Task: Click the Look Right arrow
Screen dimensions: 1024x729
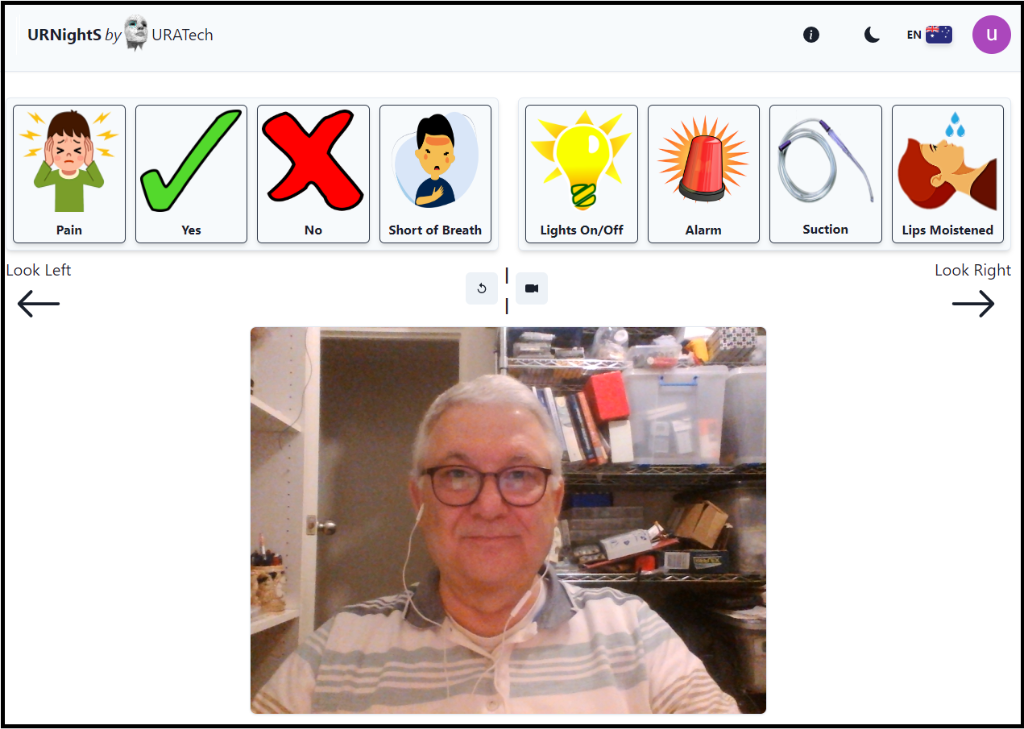Action: [x=973, y=304]
